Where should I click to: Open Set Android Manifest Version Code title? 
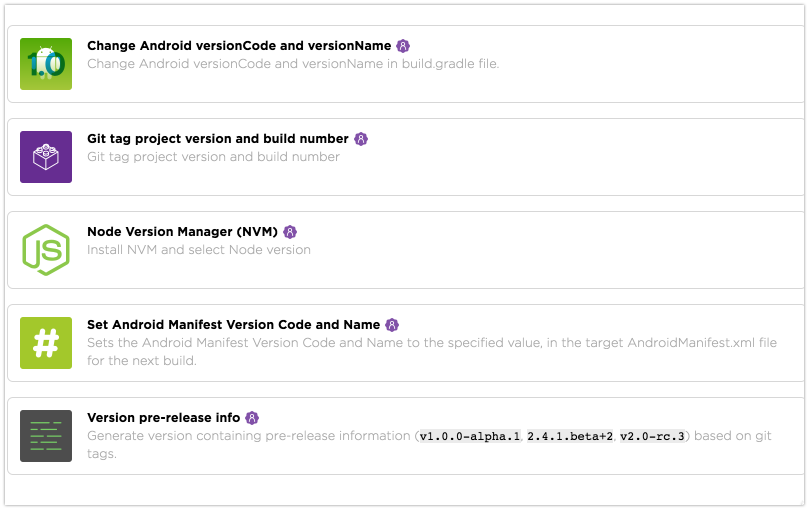click(x=233, y=325)
